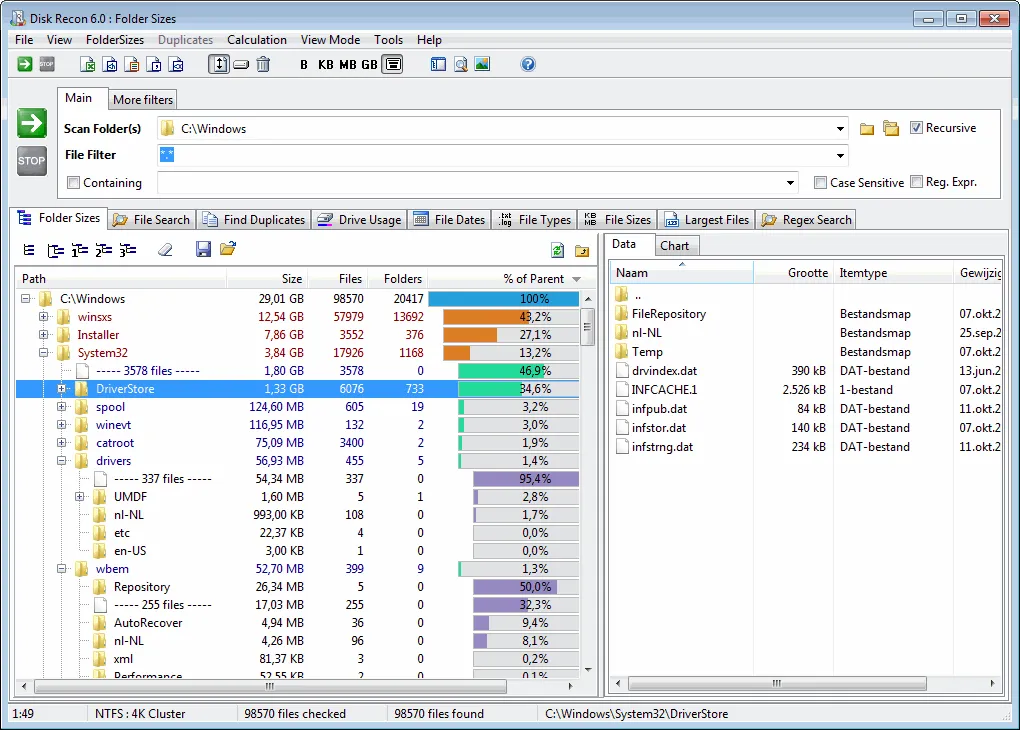The width and height of the screenshot is (1020, 730).
Task: Display sizes in MB using the toolbar
Action: click(x=346, y=63)
